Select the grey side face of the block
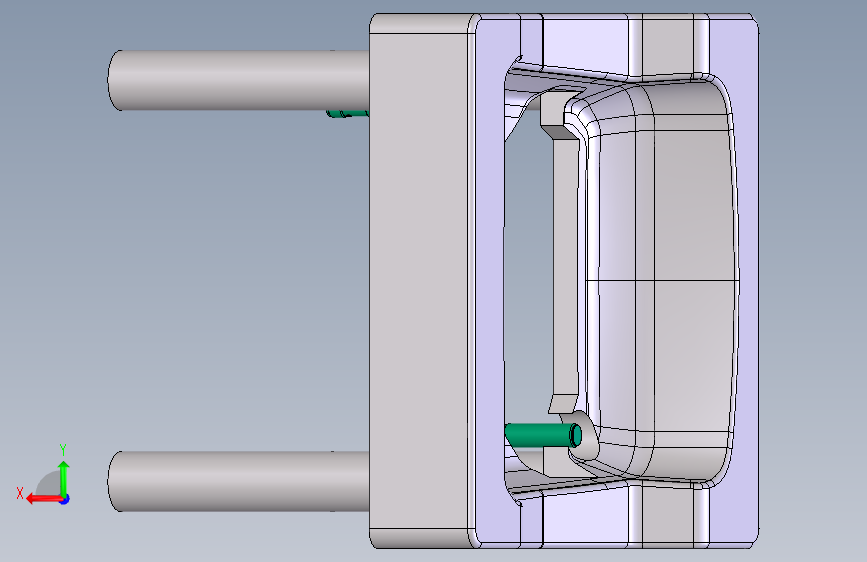This screenshot has width=867, height=562. [x=419, y=281]
